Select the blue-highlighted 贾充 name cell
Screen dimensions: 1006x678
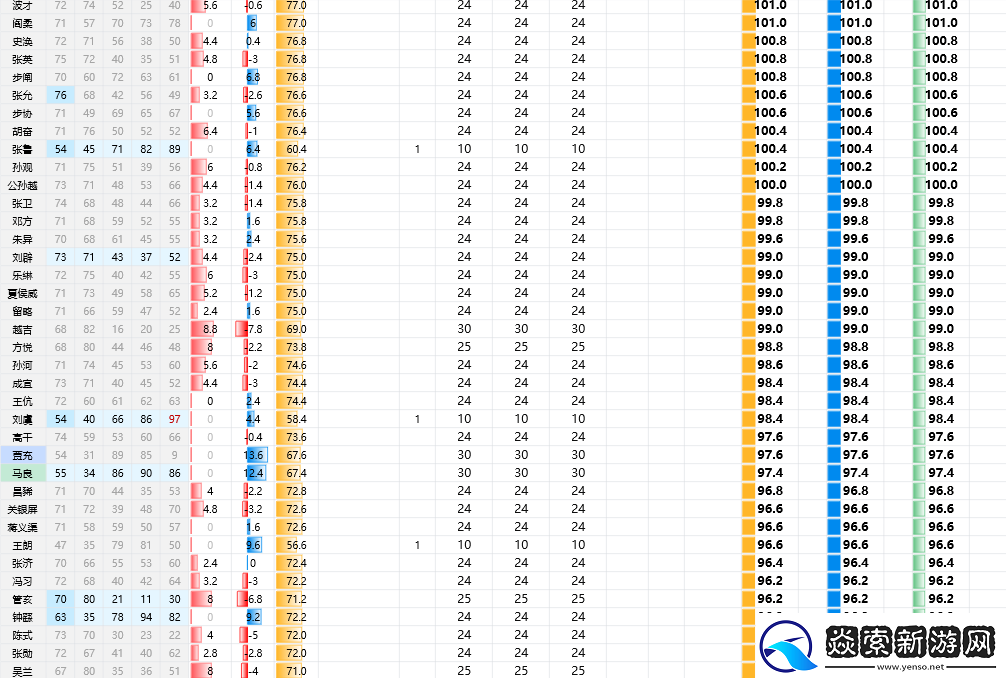click(22, 455)
